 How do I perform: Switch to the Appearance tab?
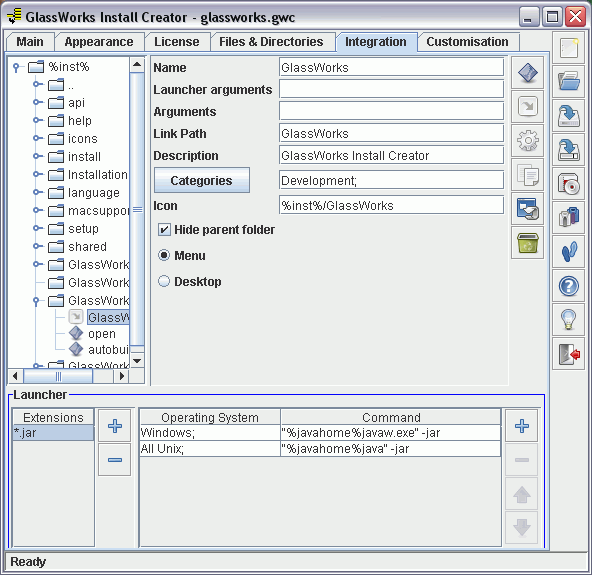pos(99,42)
